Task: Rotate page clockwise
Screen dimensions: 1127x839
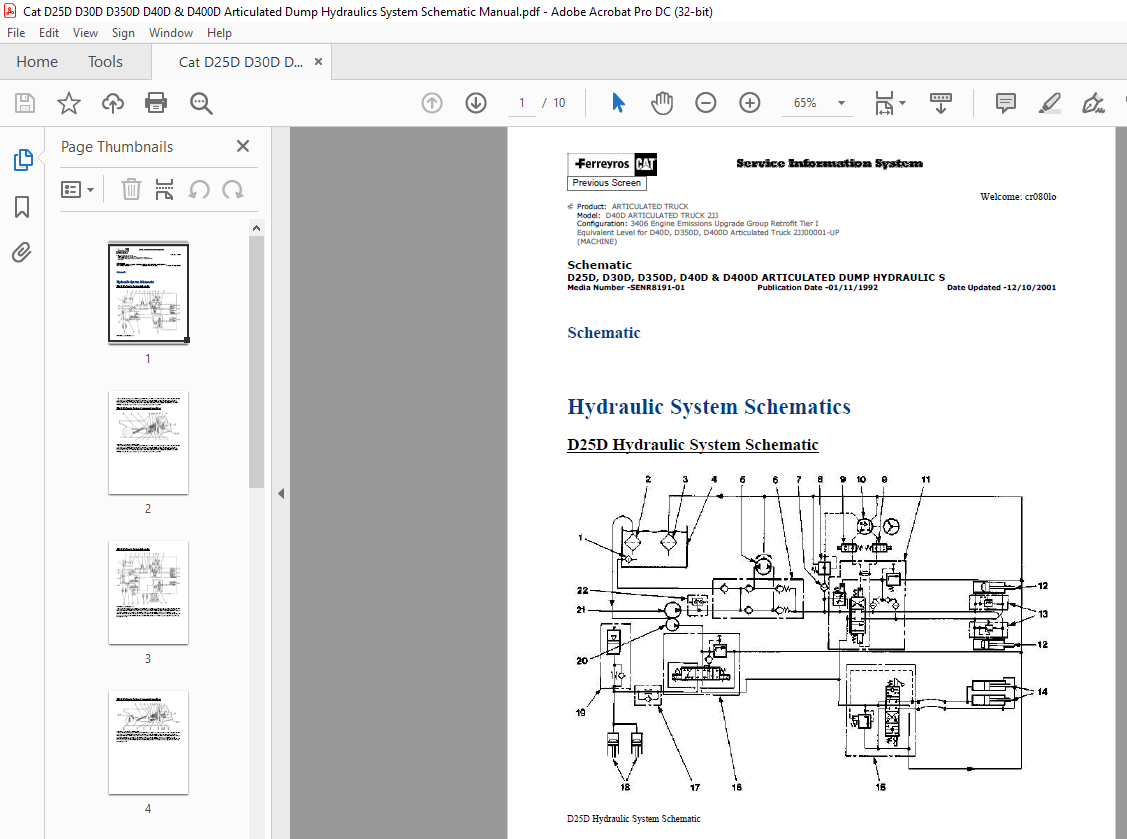Action: (233, 190)
